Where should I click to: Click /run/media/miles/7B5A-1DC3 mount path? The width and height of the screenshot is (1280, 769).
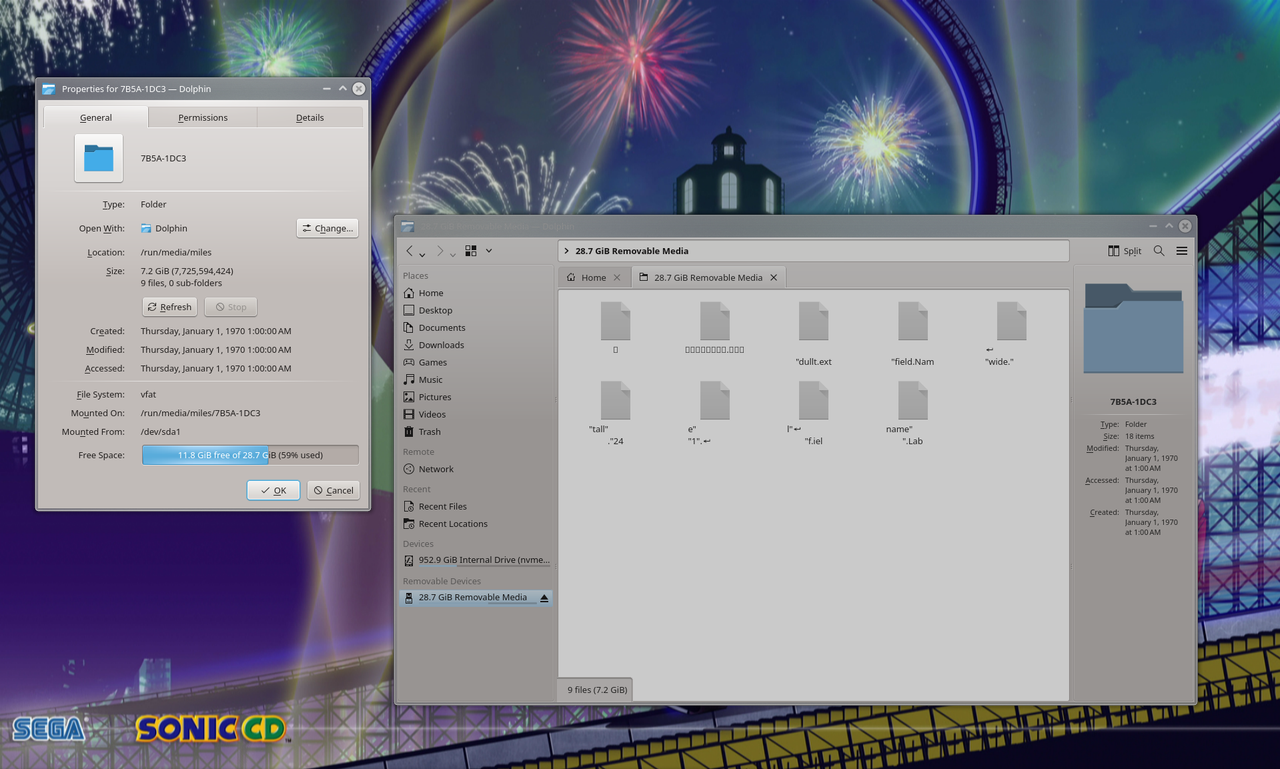click(200, 413)
